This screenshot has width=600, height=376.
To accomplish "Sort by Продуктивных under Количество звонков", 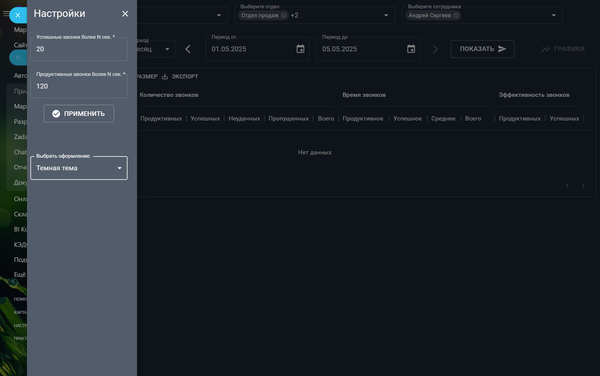I will 161,119.
